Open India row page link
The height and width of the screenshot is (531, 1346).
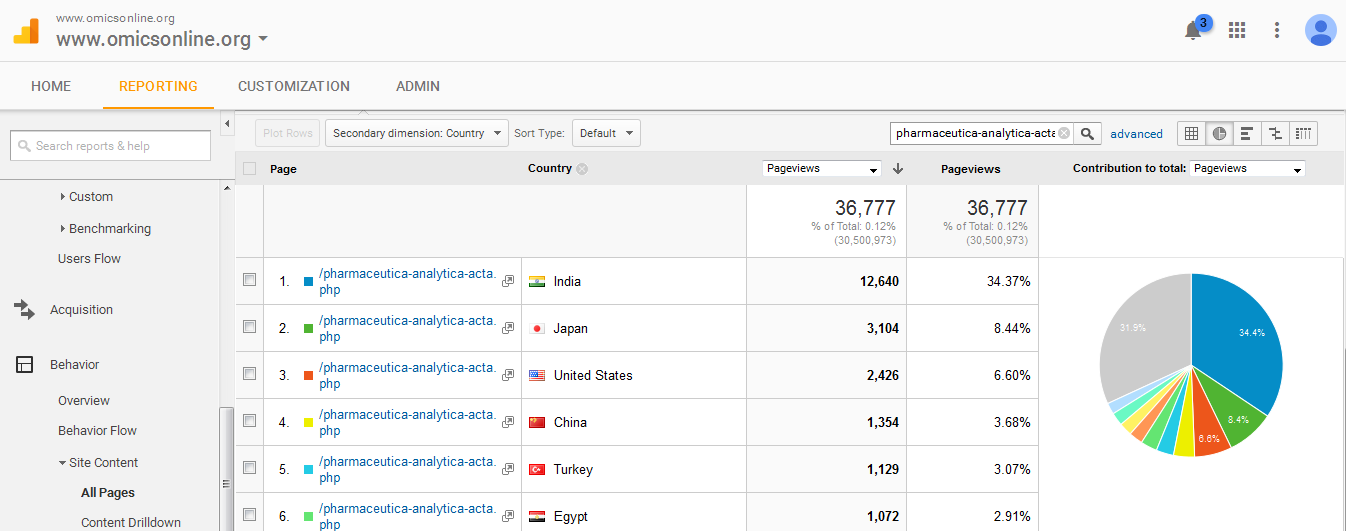click(x=407, y=282)
